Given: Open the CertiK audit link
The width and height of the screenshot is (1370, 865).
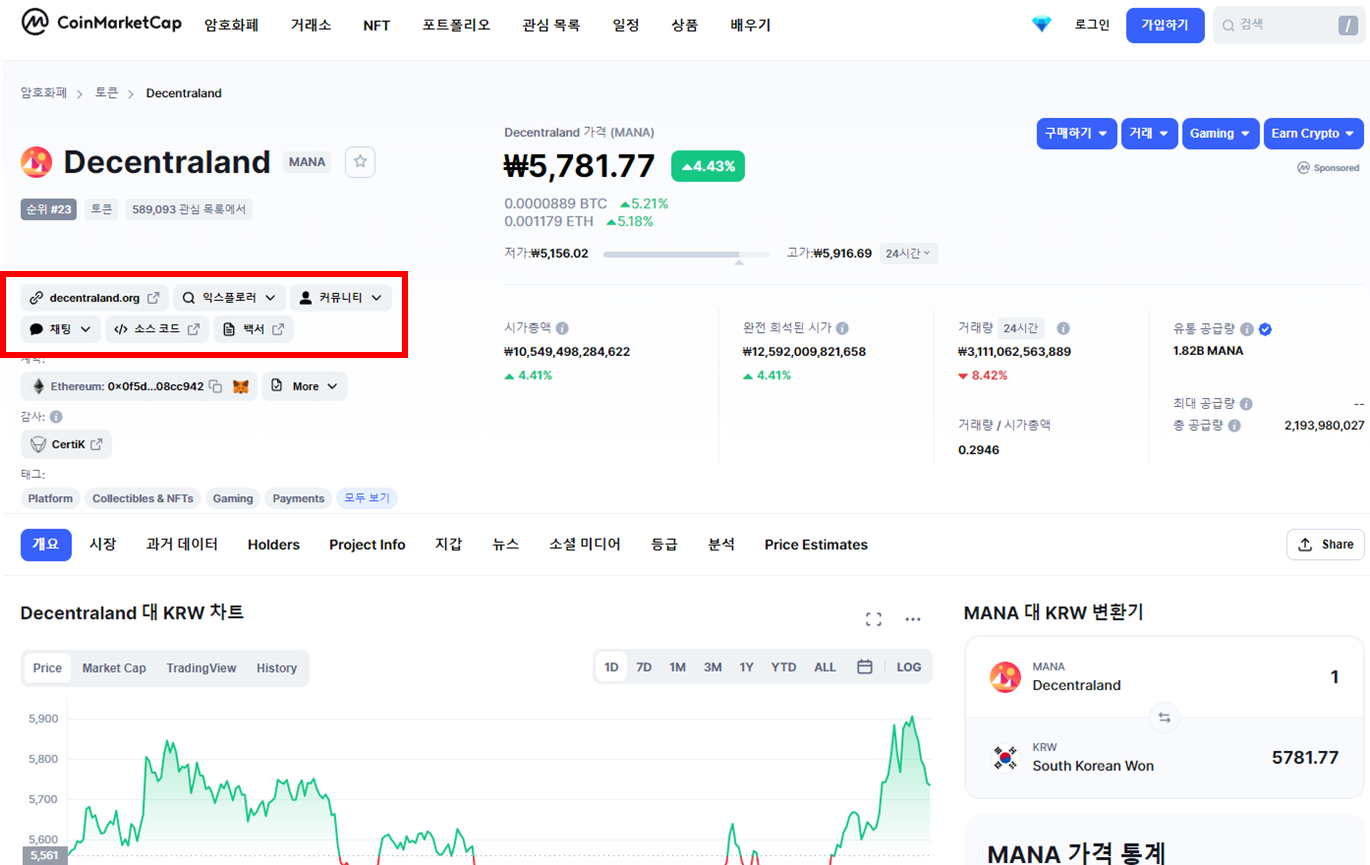Looking at the screenshot, I should click(66, 444).
